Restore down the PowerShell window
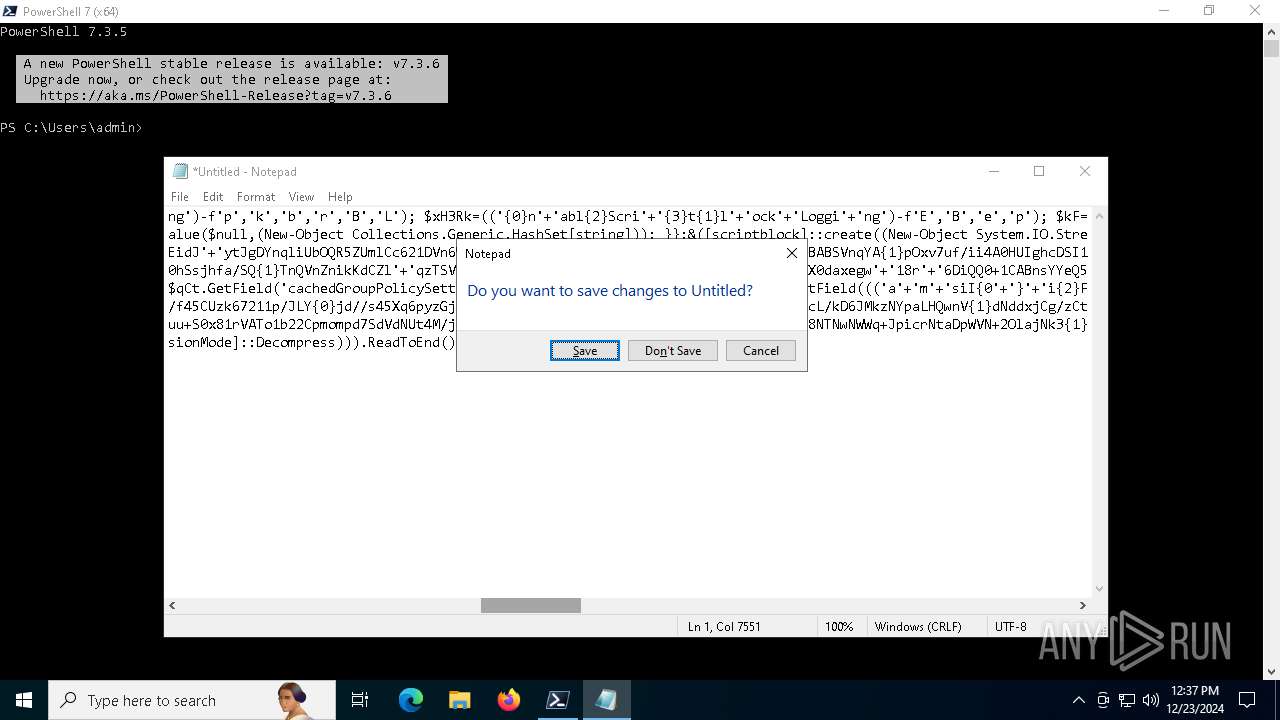 pyautogui.click(x=1209, y=11)
